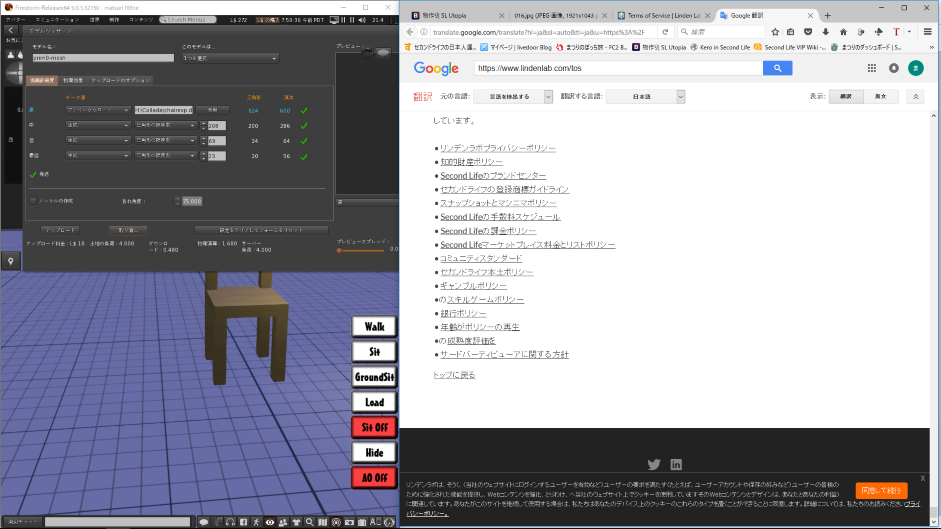Toggle the eye camera view icon
The height and width of the screenshot is (529, 941).
[x=270, y=522]
